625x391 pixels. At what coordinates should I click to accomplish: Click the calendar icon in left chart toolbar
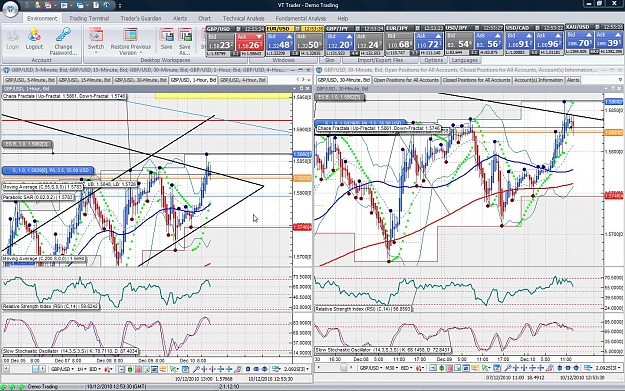click(x=185, y=369)
